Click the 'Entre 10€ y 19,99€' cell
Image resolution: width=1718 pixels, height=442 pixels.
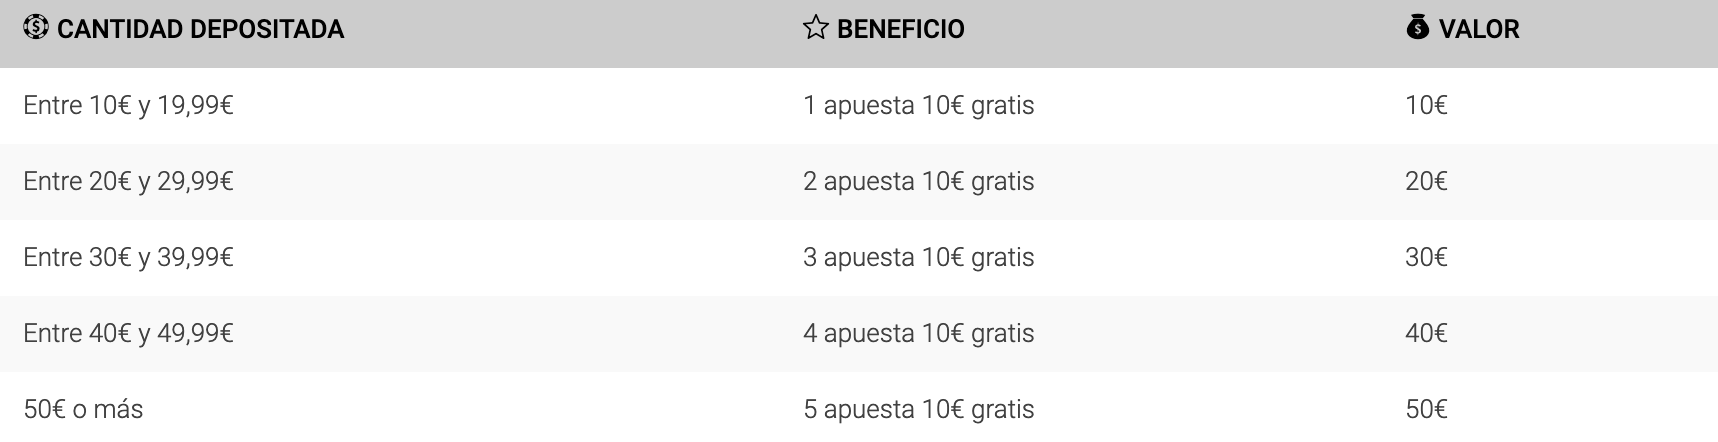128,106
